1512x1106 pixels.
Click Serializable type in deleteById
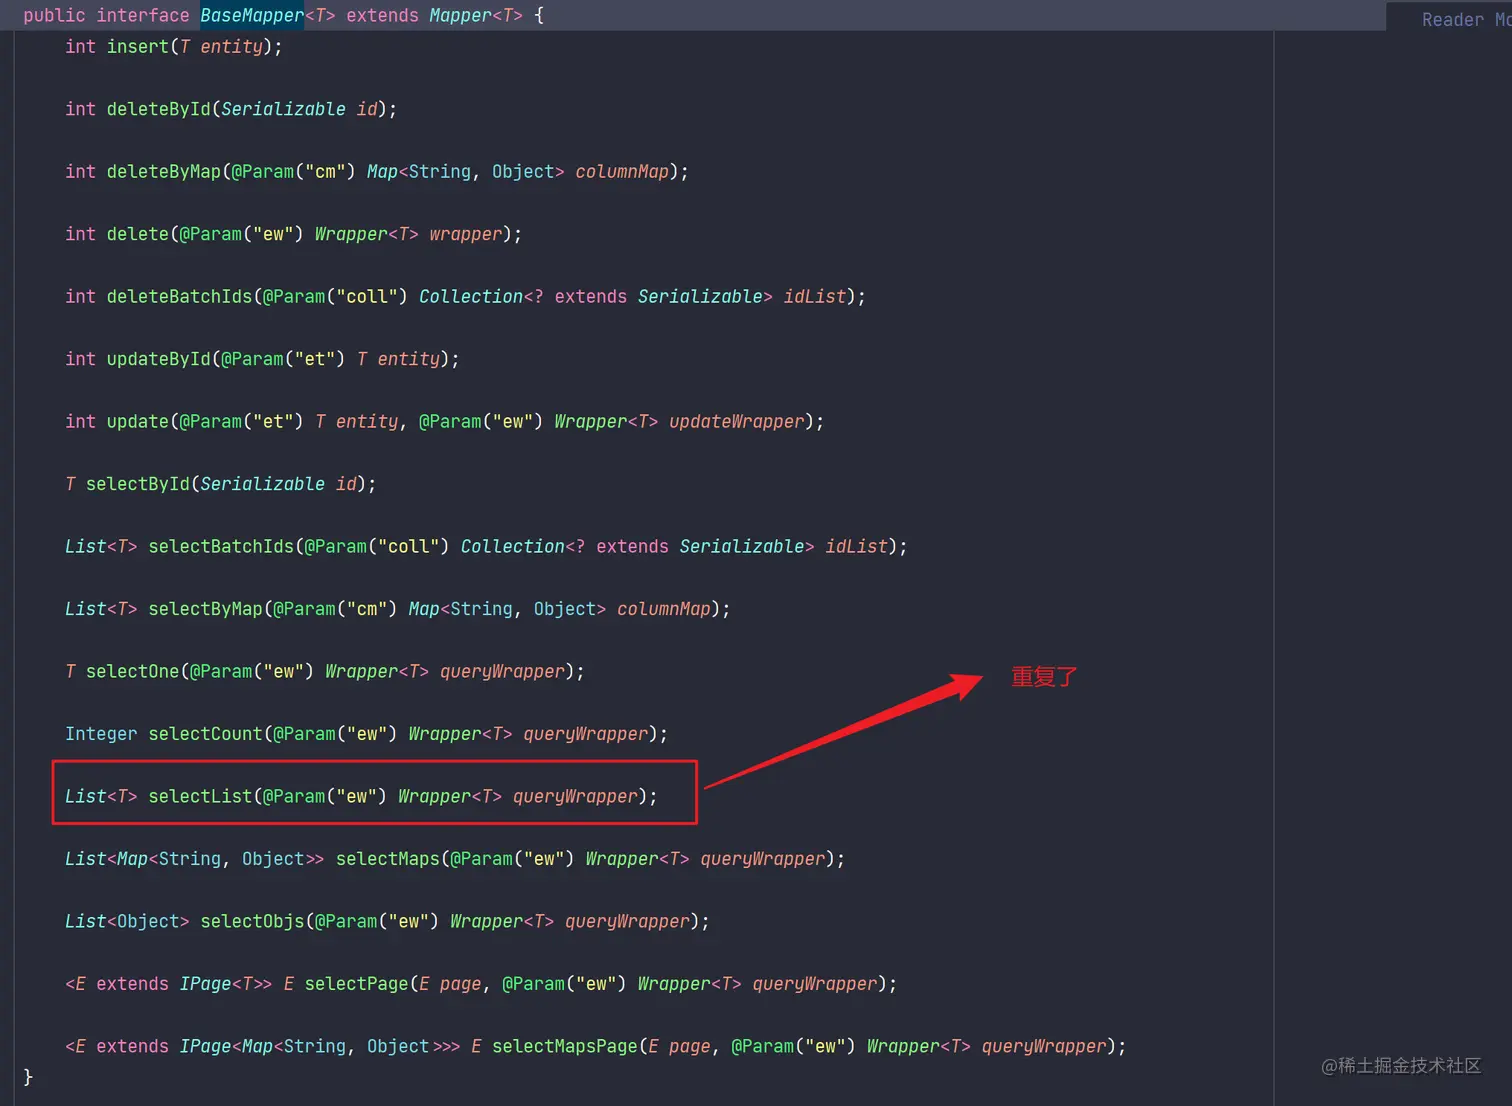coord(284,109)
